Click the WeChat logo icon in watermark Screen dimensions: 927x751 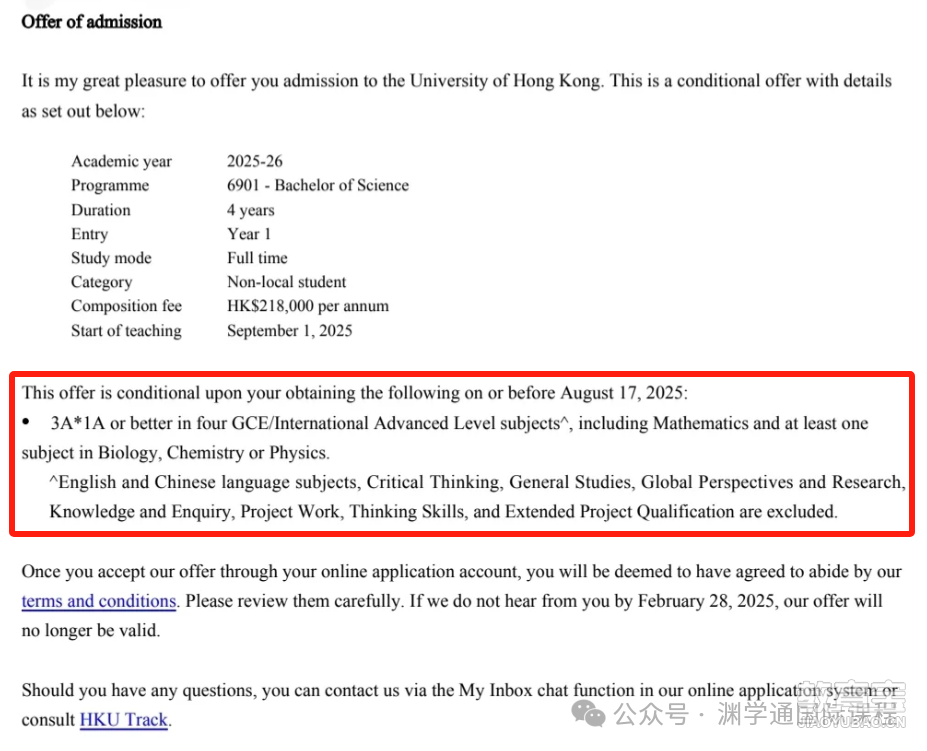pyautogui.click(x=588, y=714)
